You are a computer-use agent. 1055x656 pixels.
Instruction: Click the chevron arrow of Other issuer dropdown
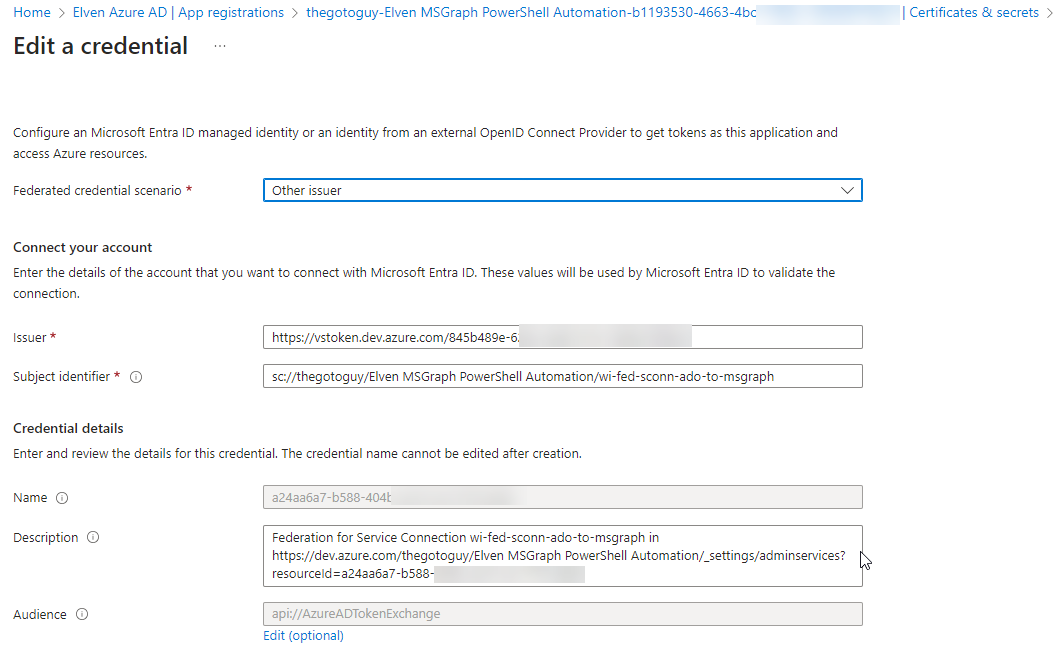847,190
